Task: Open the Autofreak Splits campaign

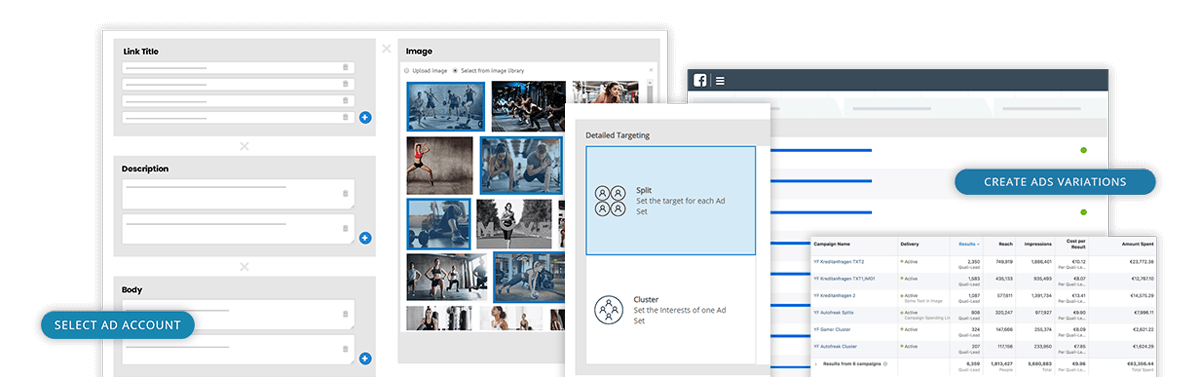Action: pyautogui.click(x=833, y=313)
